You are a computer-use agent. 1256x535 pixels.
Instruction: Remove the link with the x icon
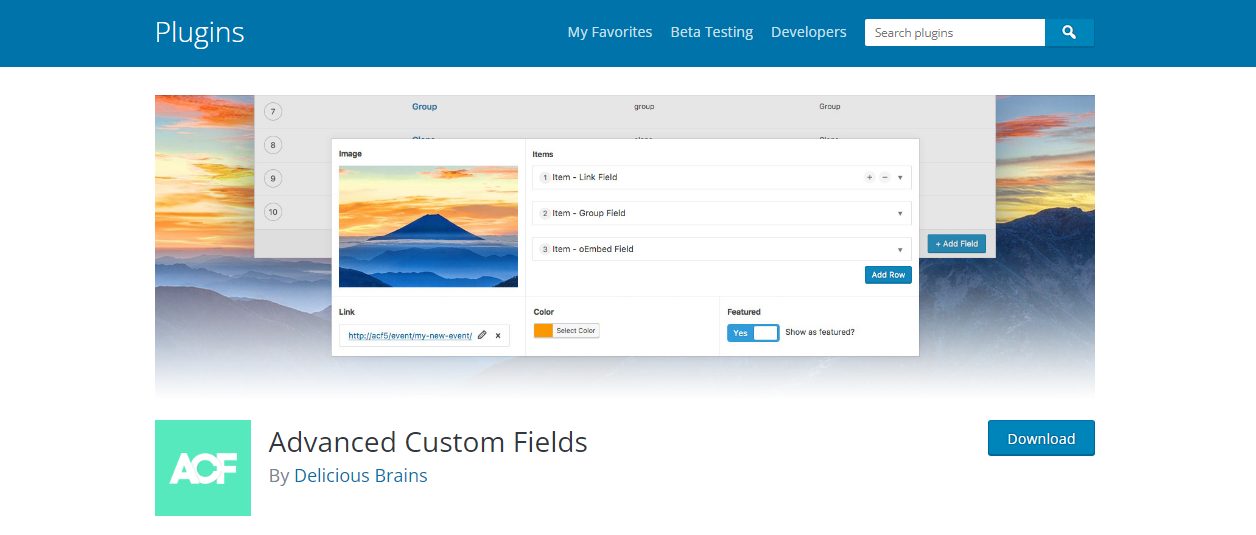click(498, 335)
